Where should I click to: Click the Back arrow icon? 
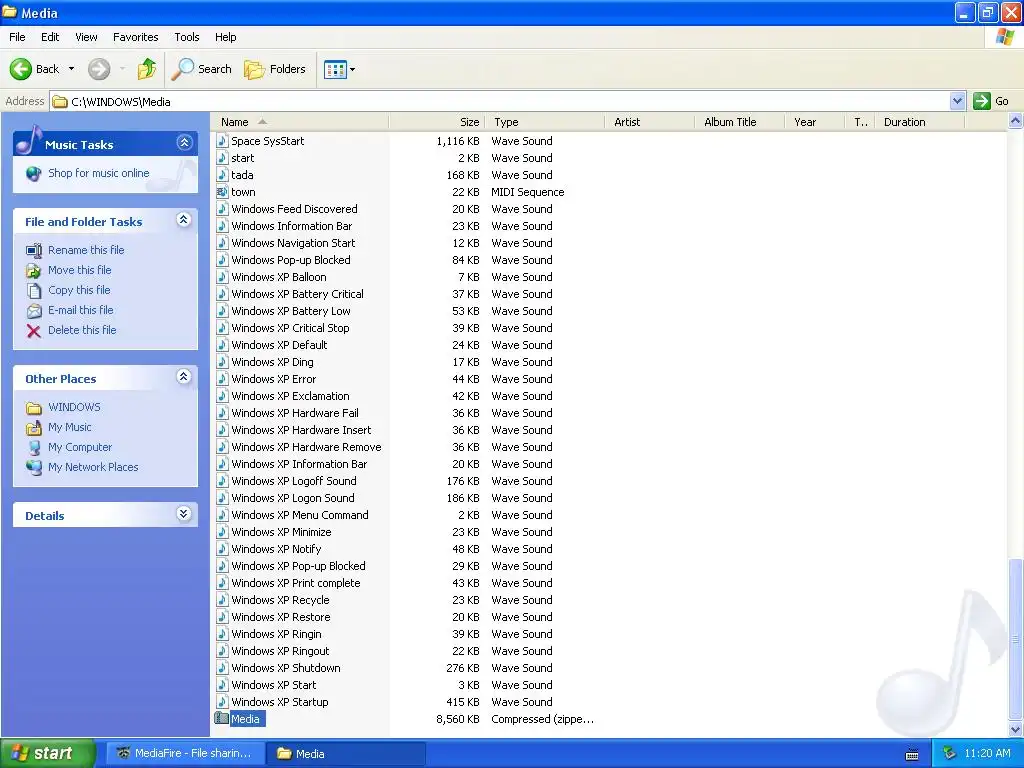20,69
